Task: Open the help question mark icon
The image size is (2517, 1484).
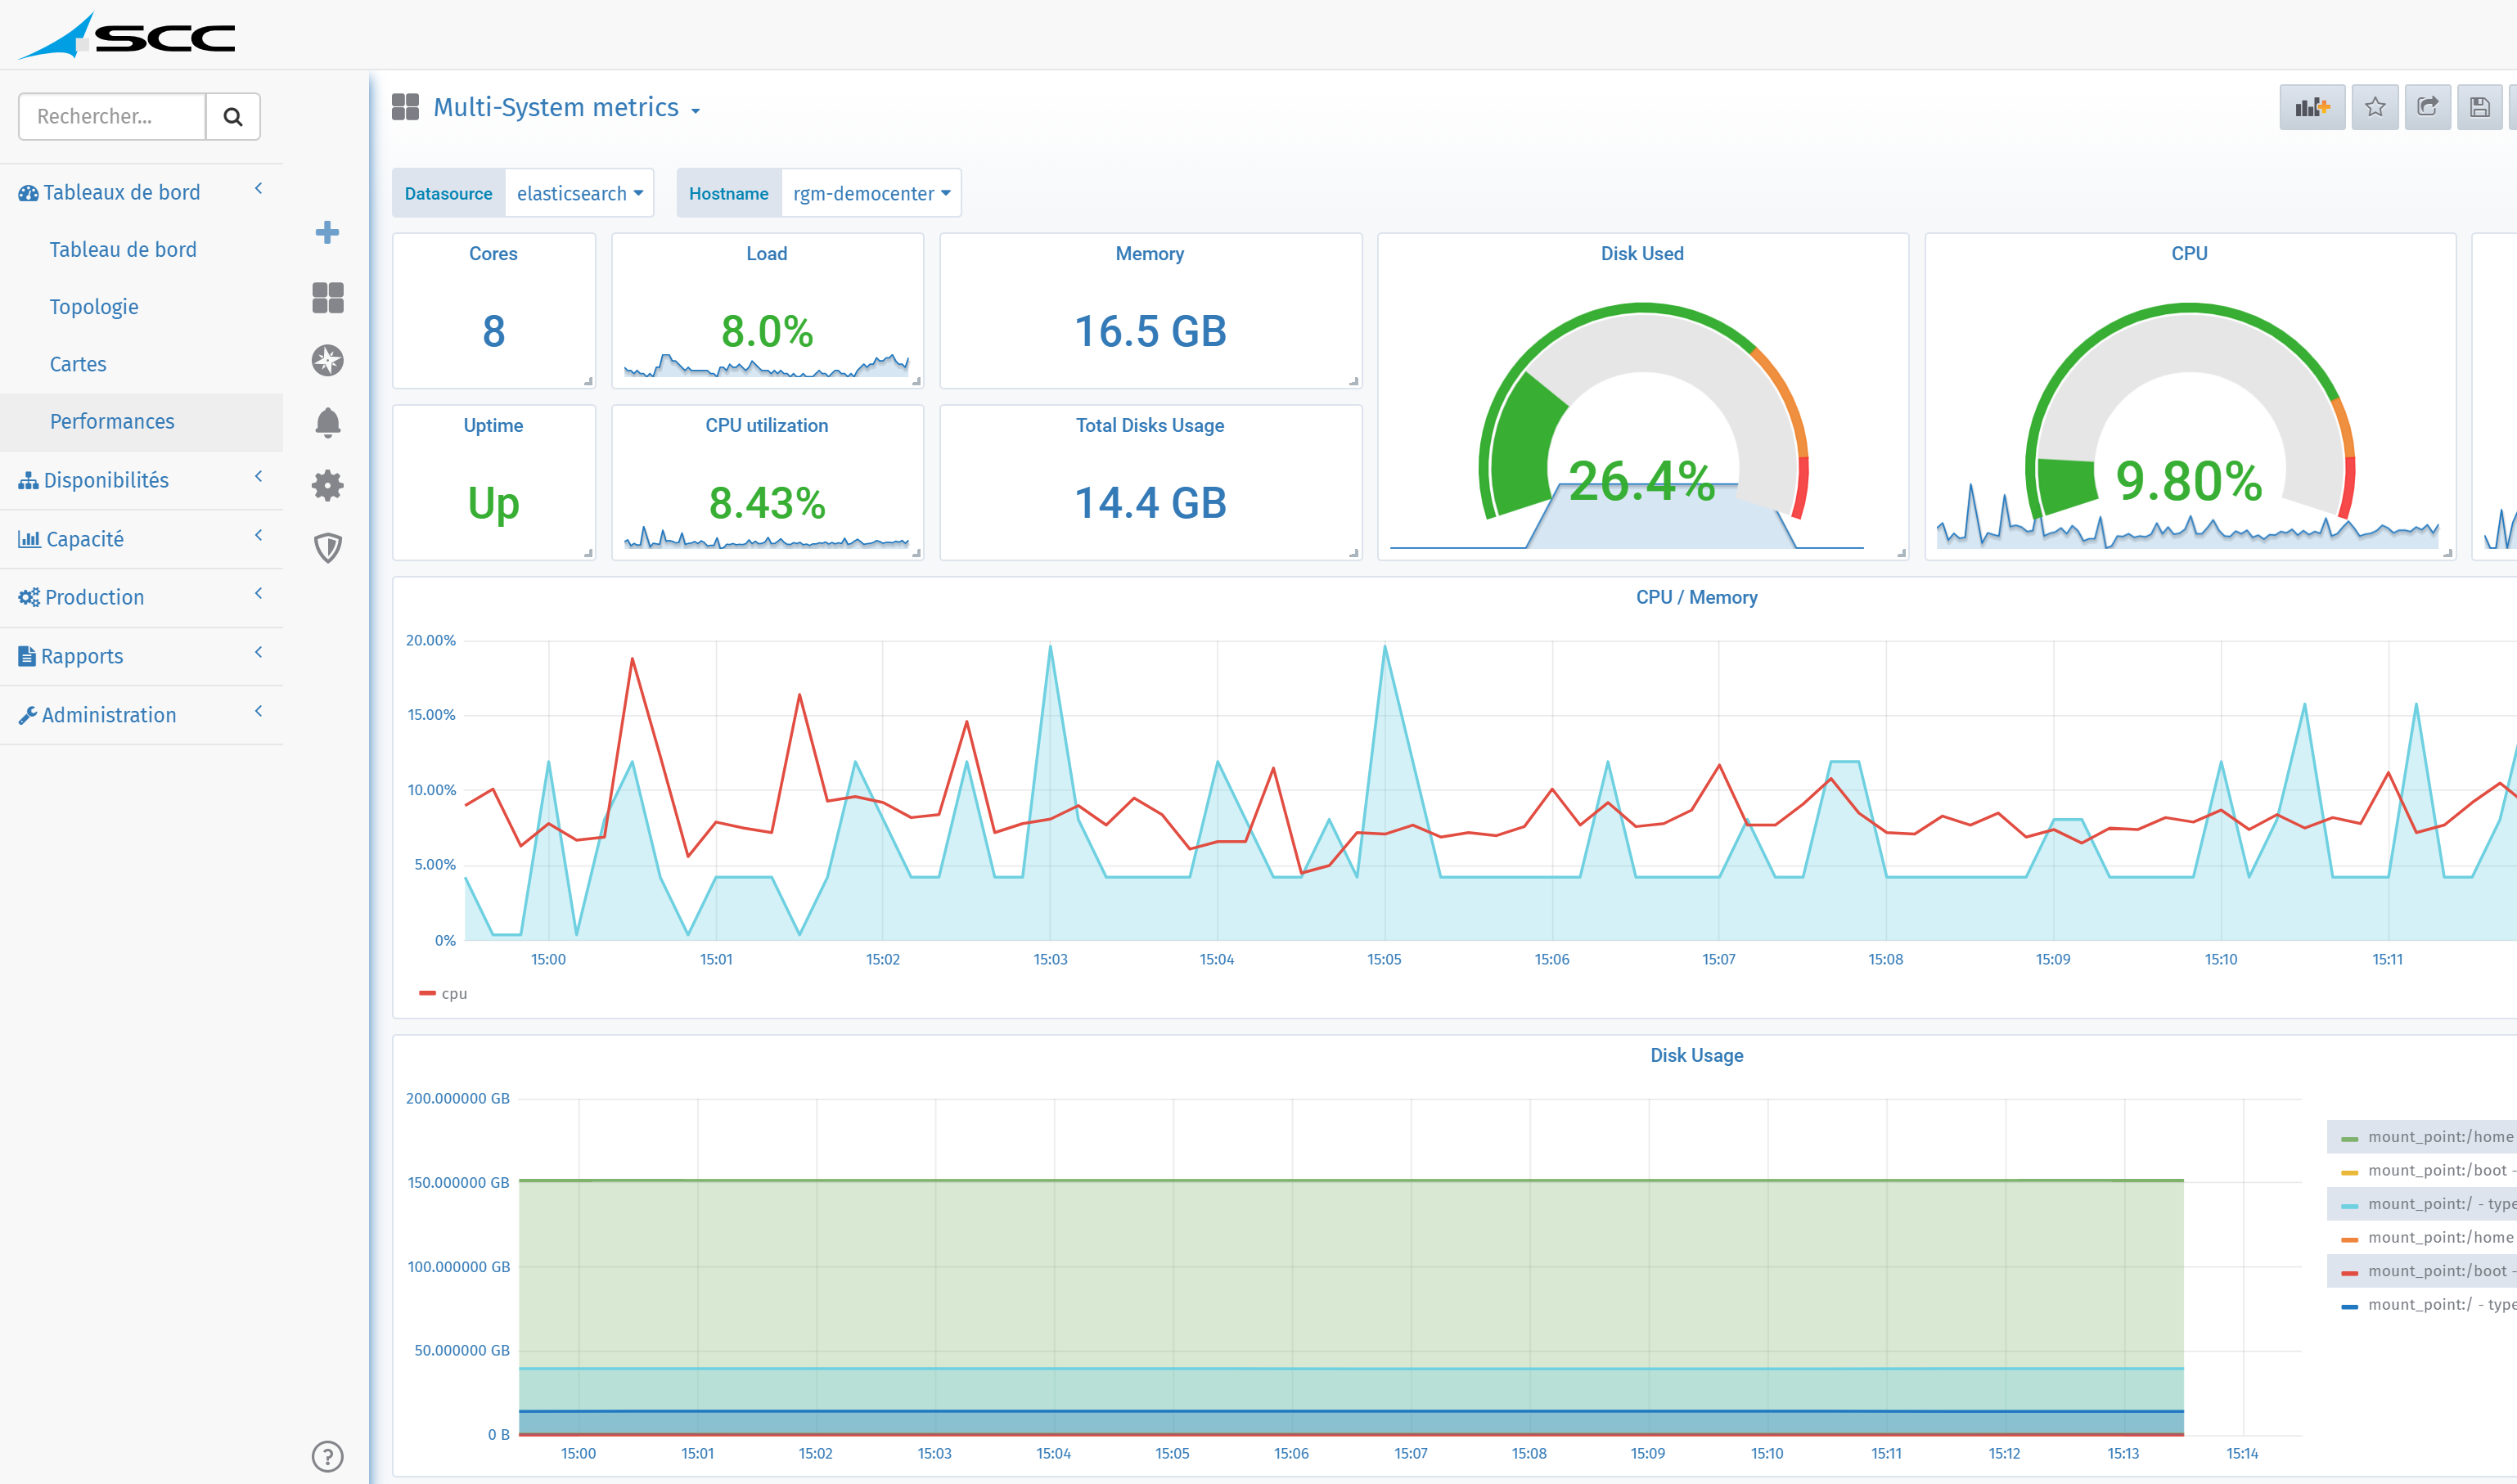Action: click(x=327, y=1456)
